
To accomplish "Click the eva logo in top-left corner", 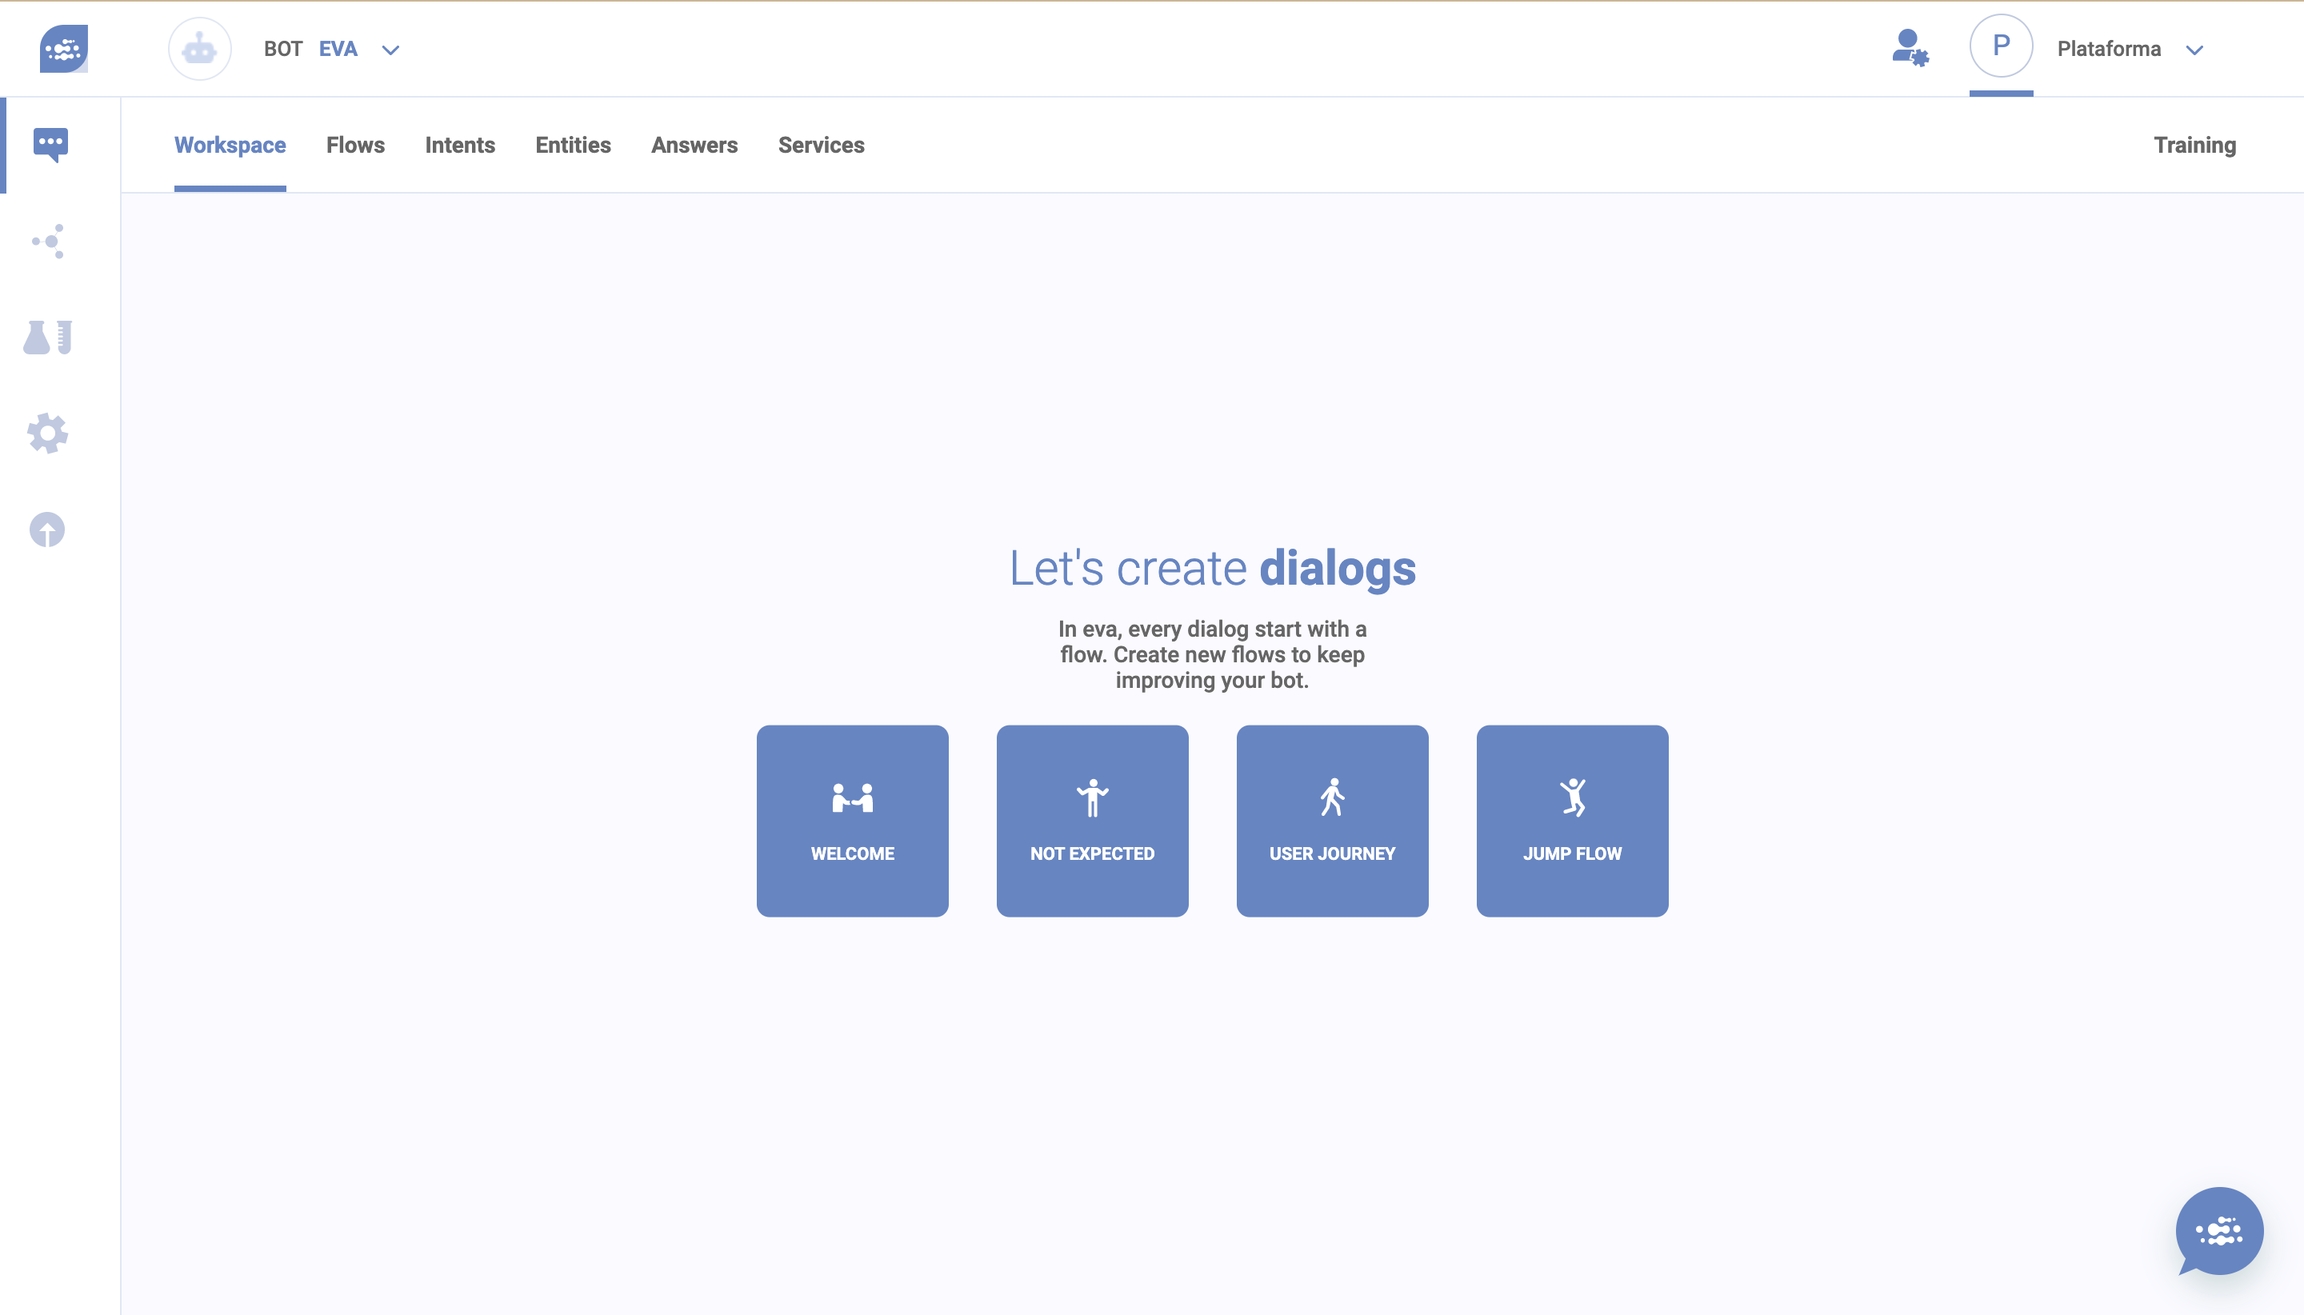I will [x=64, y=48].
